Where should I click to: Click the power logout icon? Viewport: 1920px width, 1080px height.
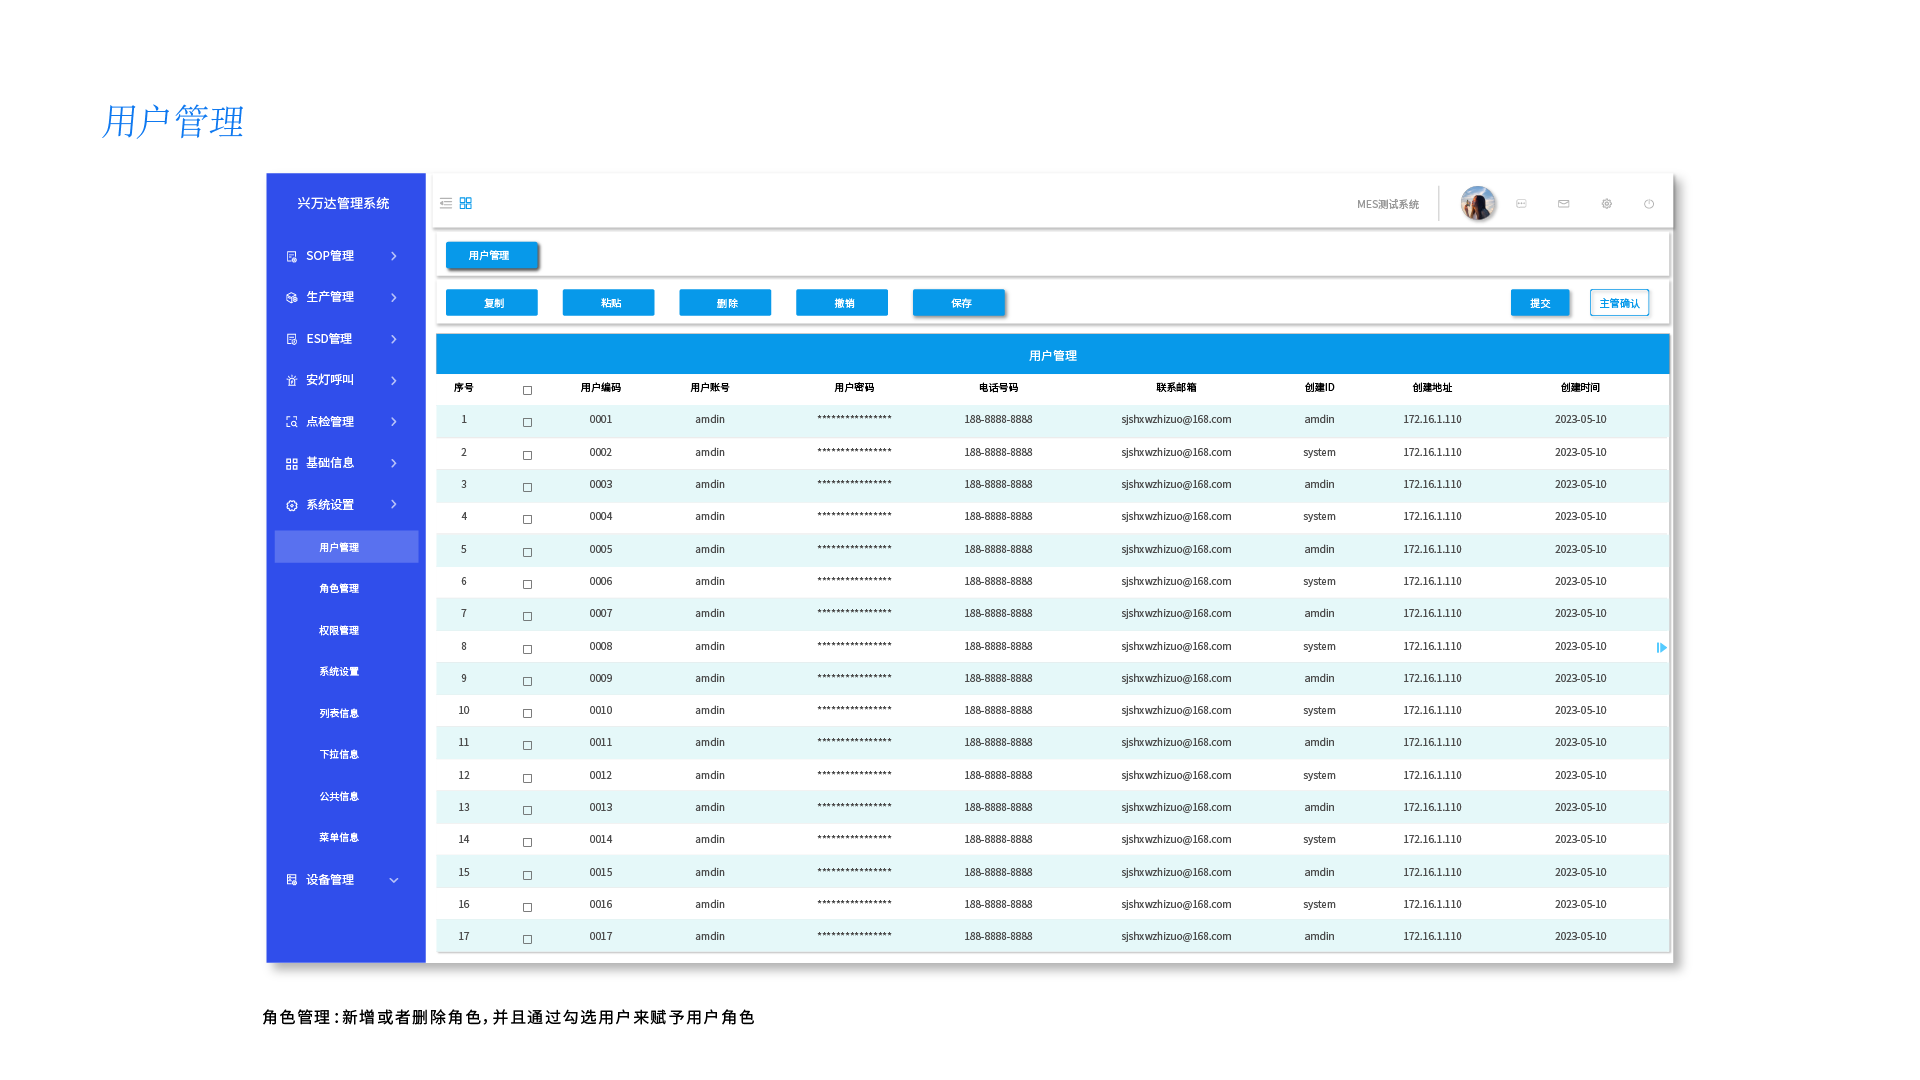(x=1649, y=204)
